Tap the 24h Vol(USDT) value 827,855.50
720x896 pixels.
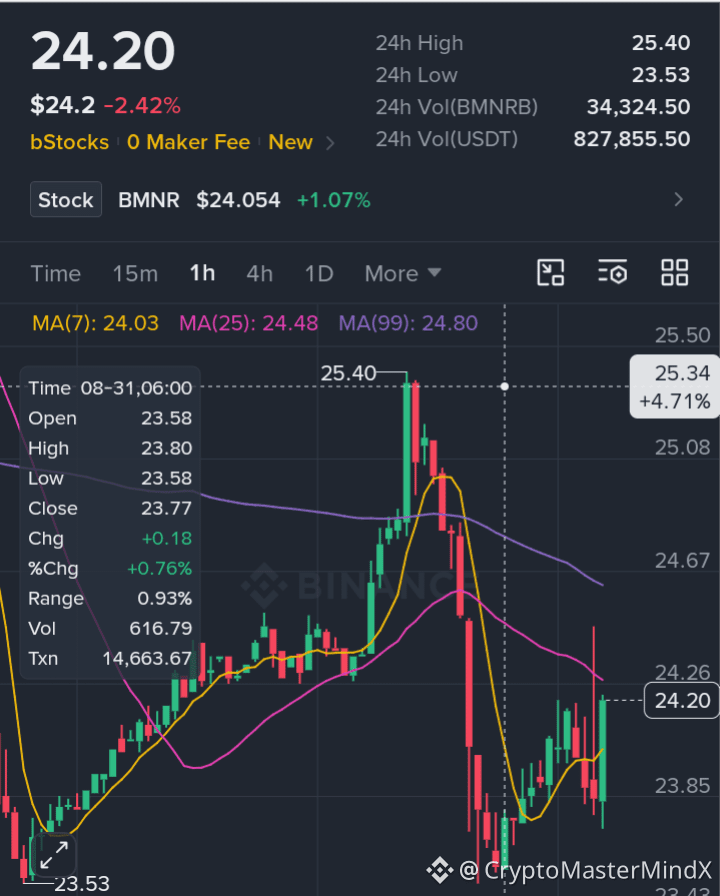(x=632, y=139)
